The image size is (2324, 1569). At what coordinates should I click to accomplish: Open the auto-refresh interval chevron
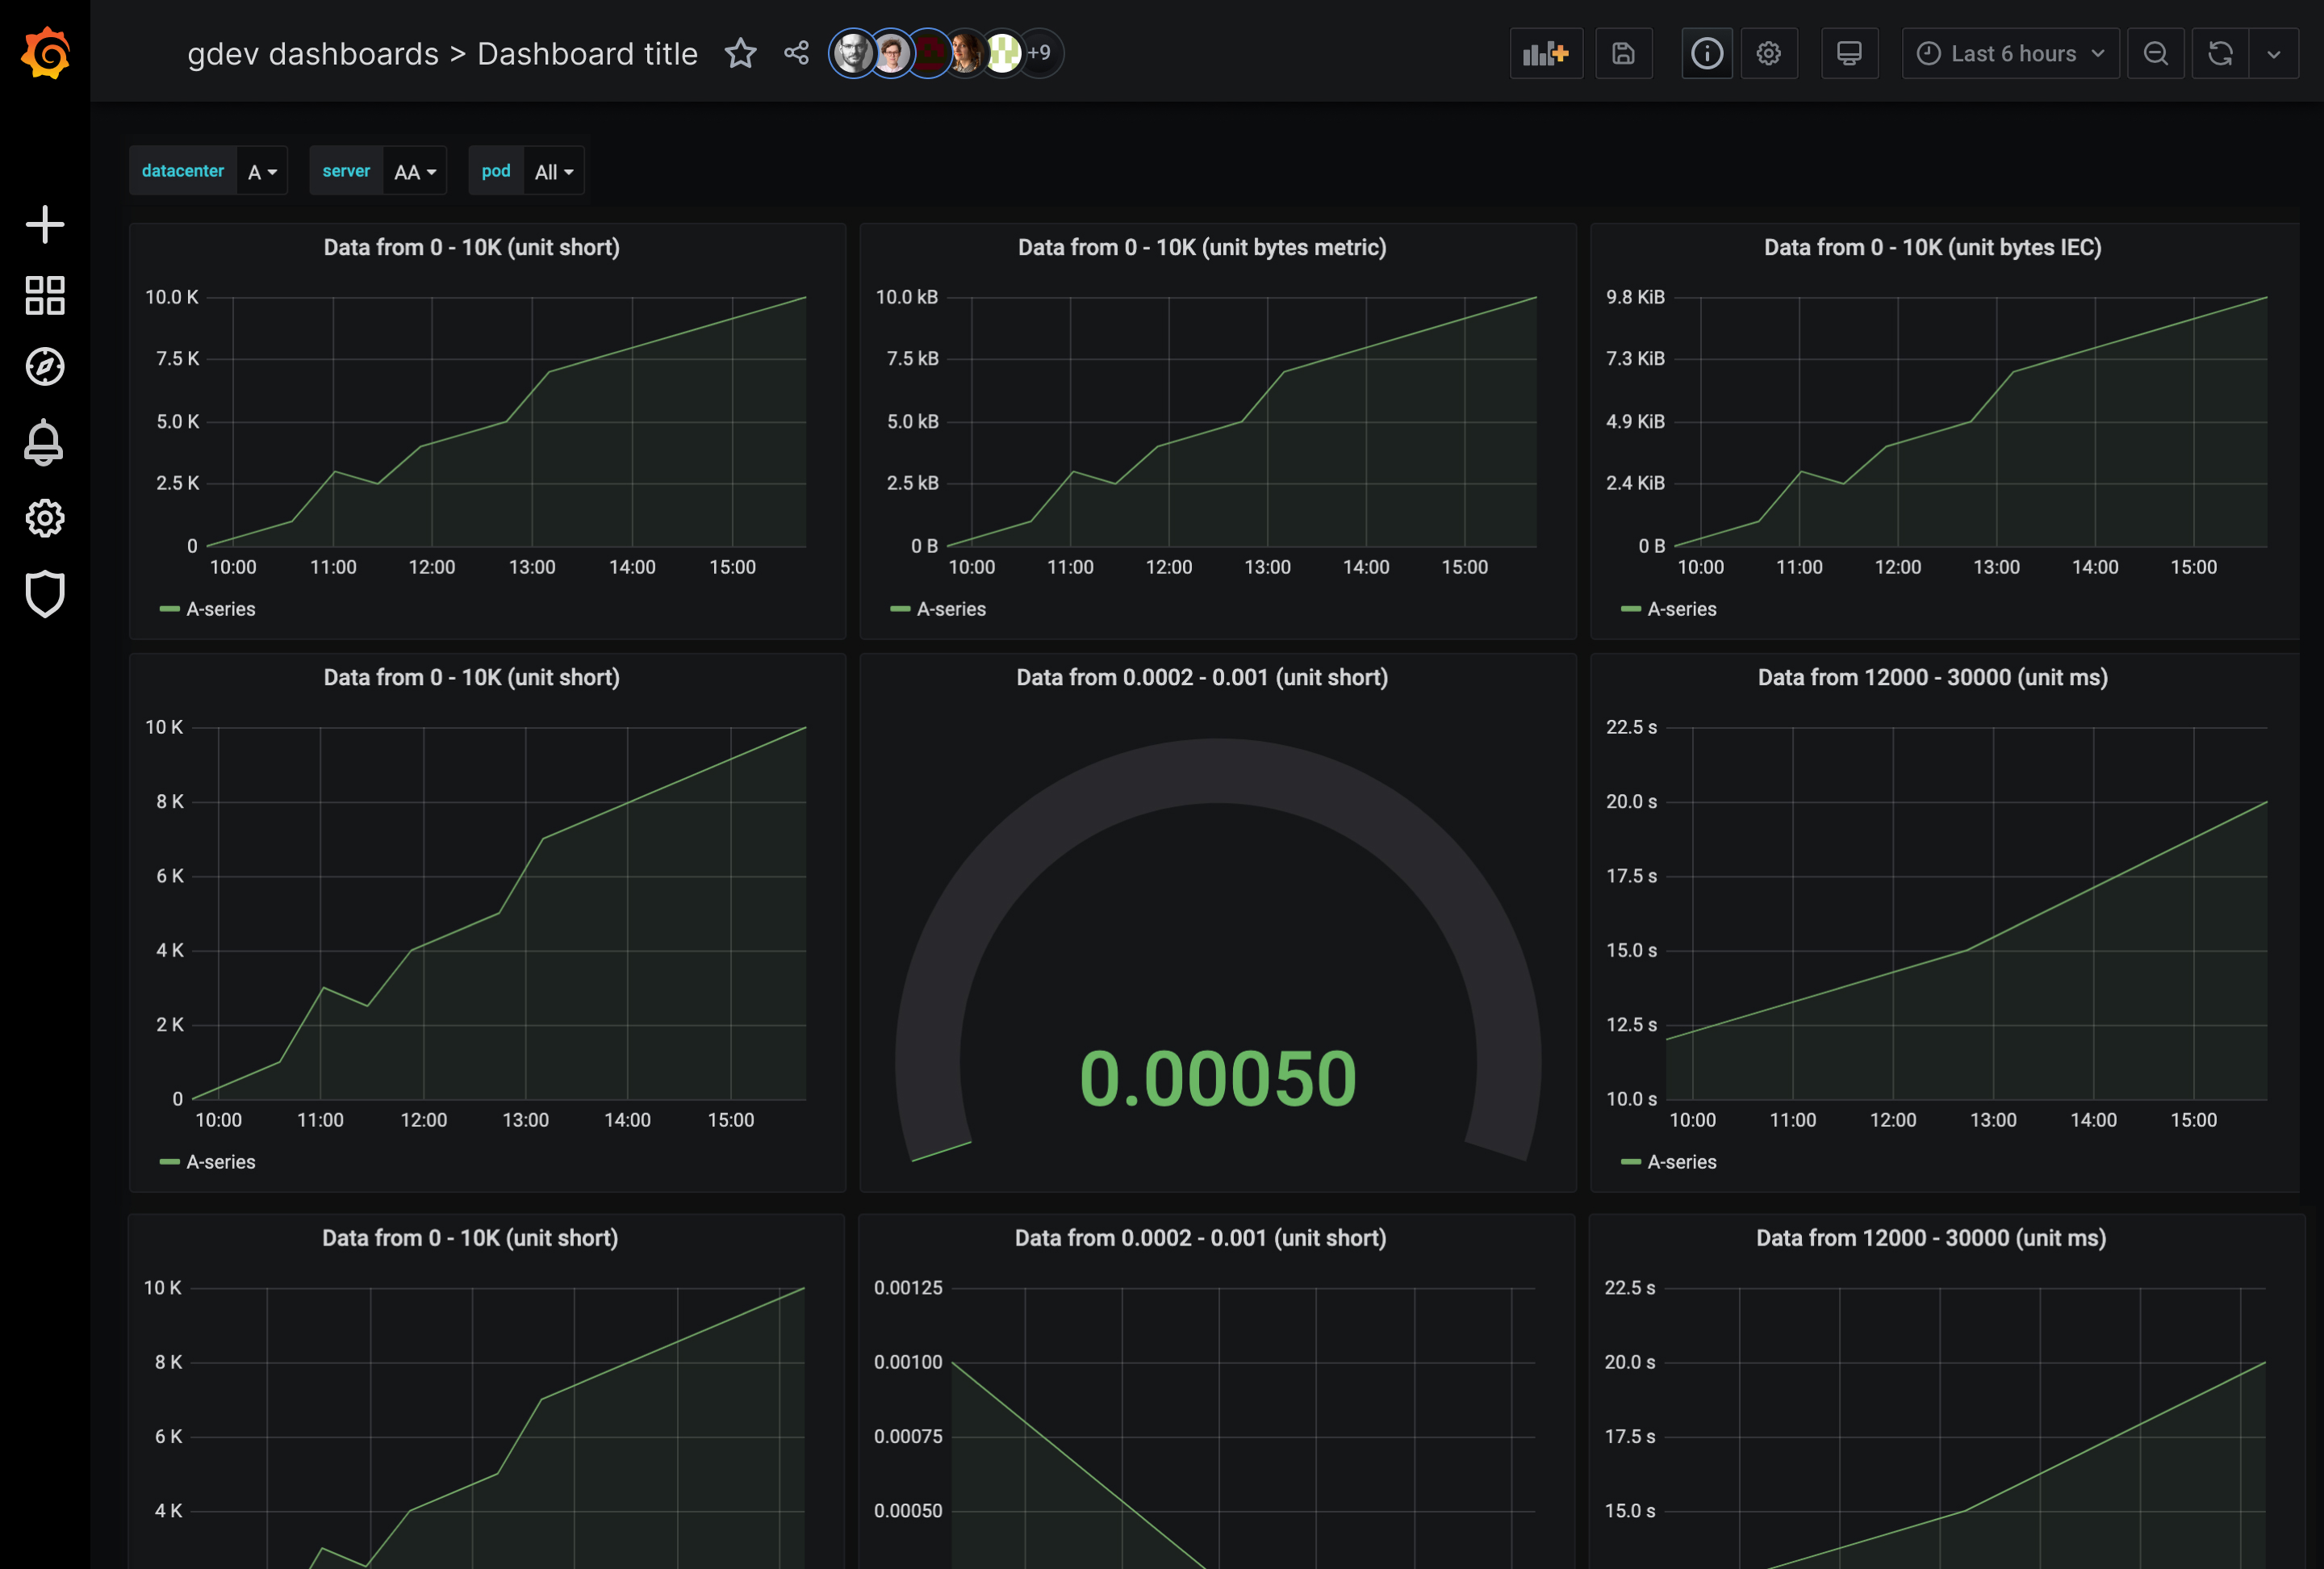pyautogui.click(x=2274, y=53)
